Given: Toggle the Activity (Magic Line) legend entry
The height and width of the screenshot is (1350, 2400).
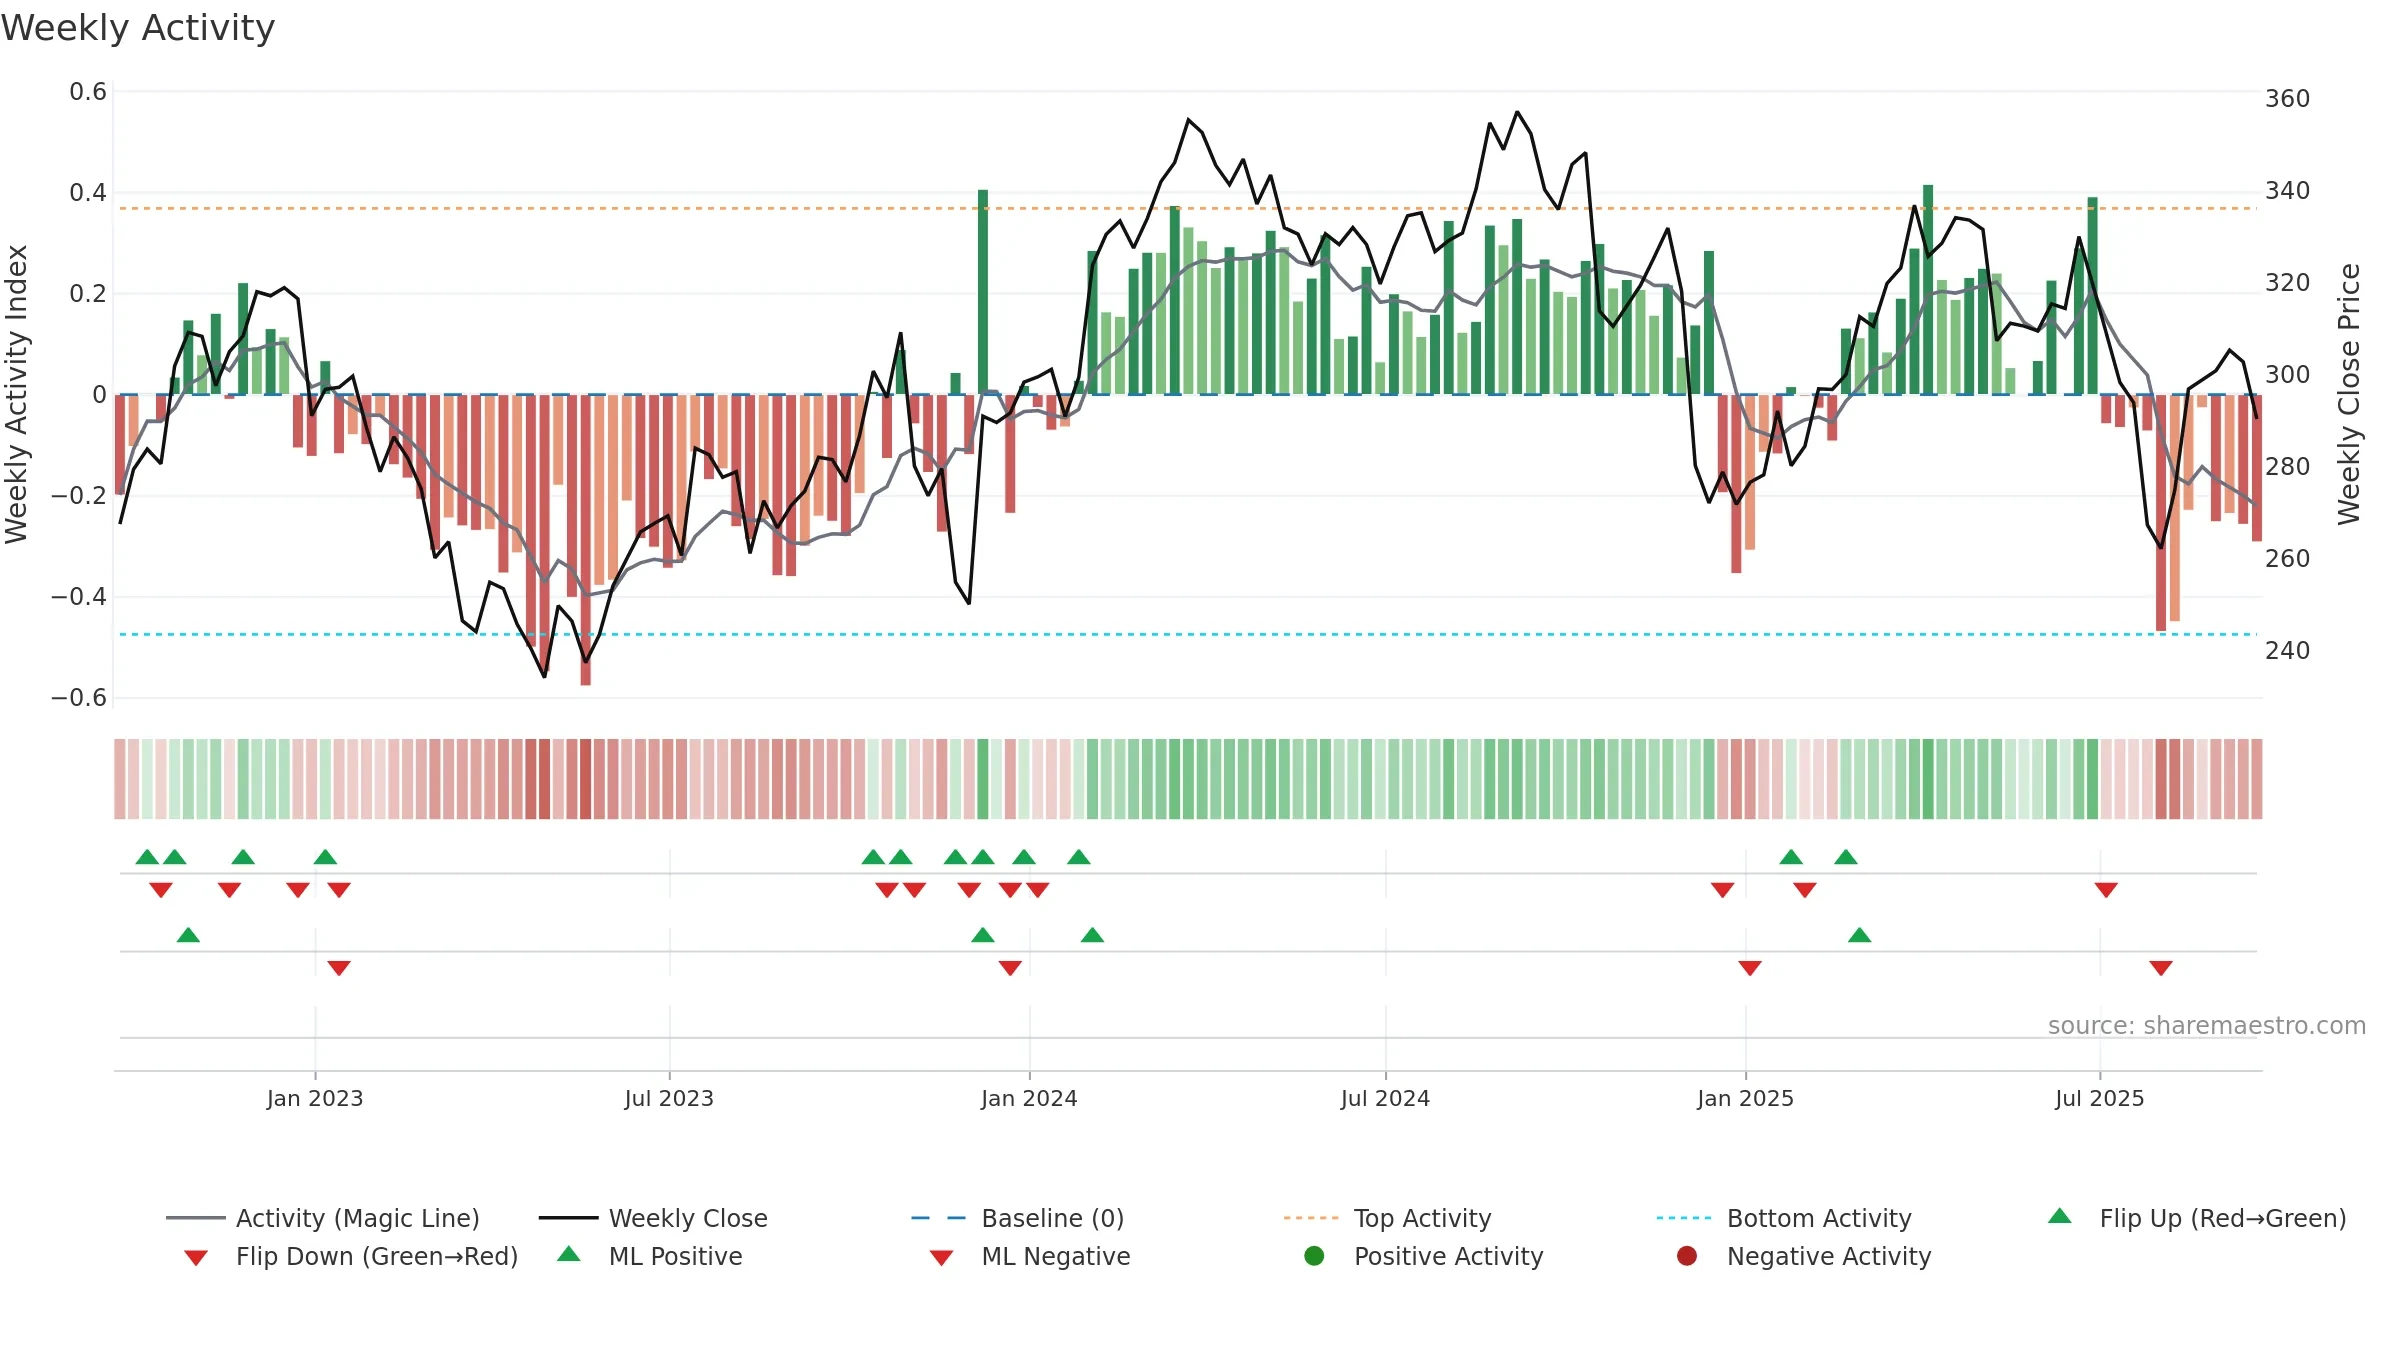Looking at the screenshot, I should [323, 1218].
